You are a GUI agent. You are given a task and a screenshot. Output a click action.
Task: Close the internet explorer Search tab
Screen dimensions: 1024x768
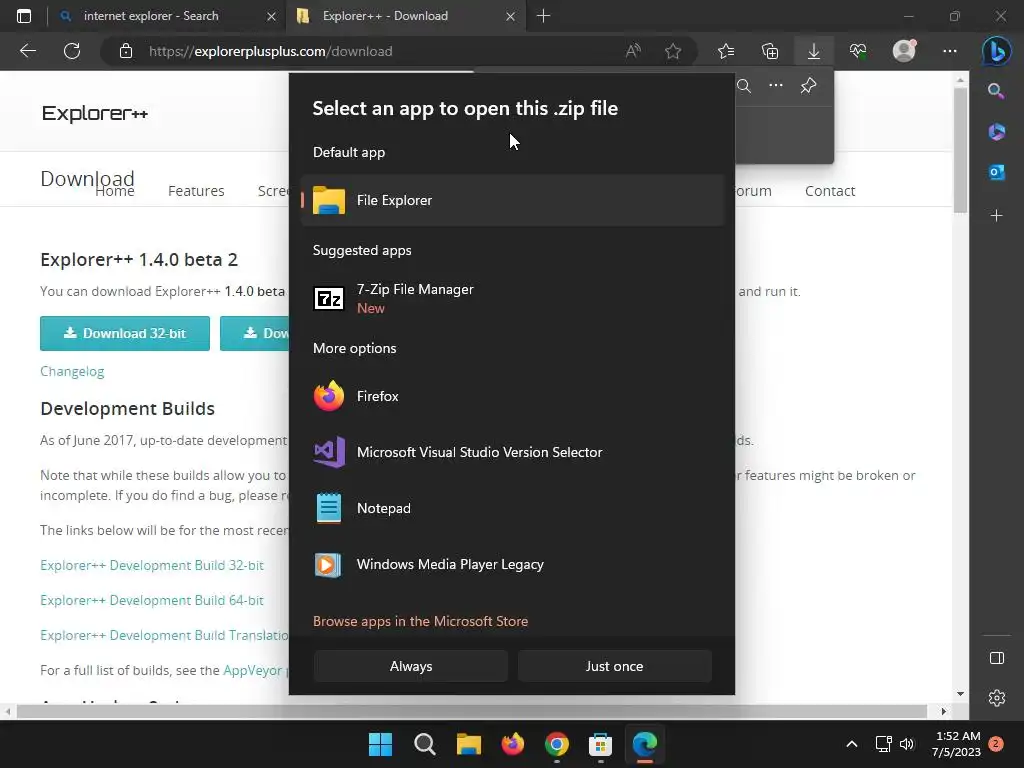[x=271, y=16]
